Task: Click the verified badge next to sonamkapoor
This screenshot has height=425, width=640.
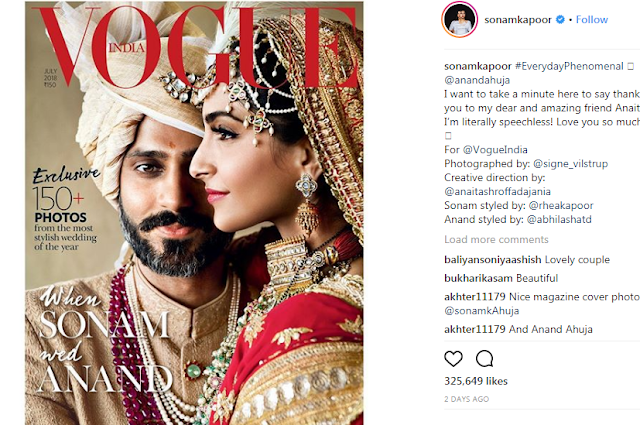Action: pos(560,19)
